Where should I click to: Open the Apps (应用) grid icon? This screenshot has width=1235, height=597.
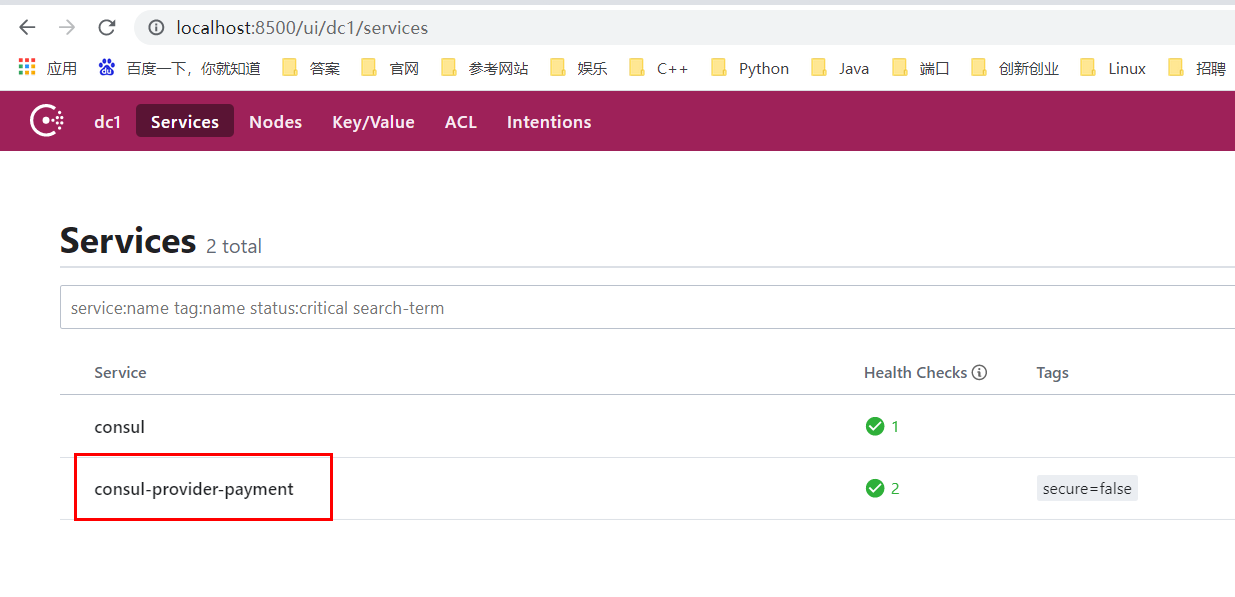click(27, 67)
